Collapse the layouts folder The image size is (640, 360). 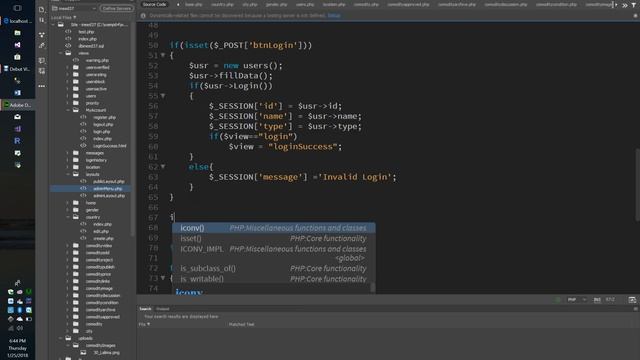tap(68, 174)
